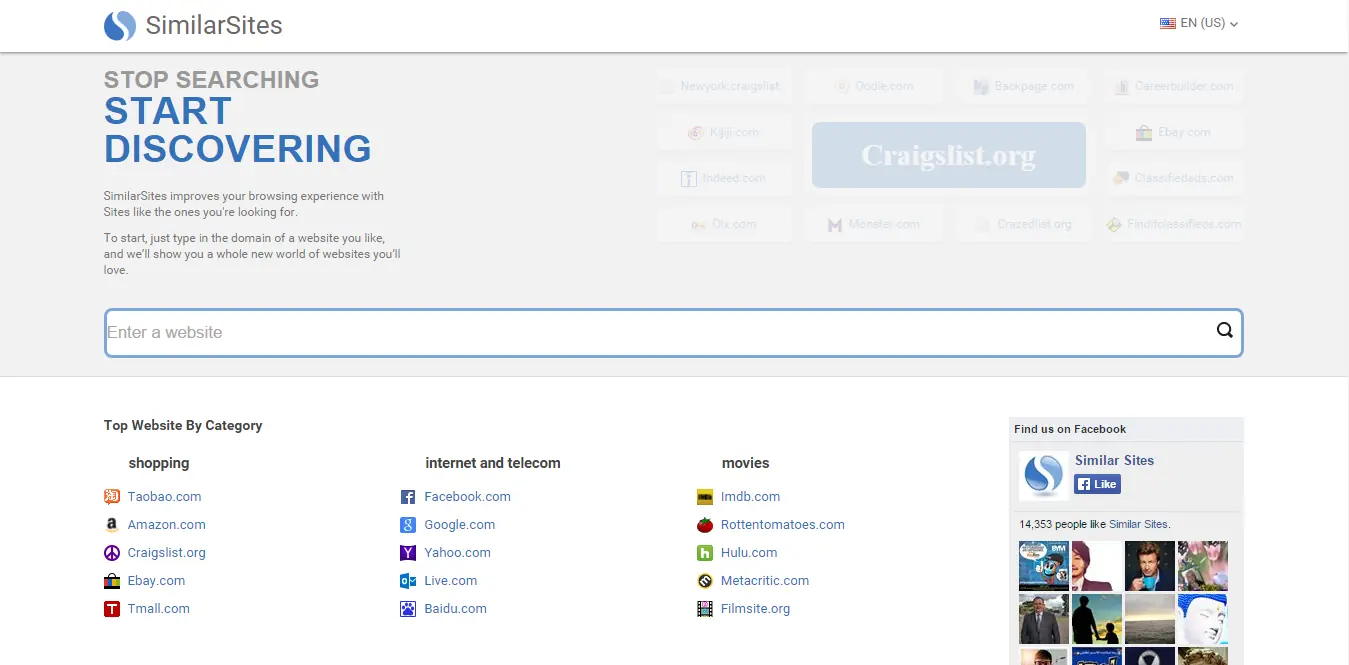Screen dimensions: 1349x665
Task: Open the Tmall.com shopping link
Action: pos(157,608)
